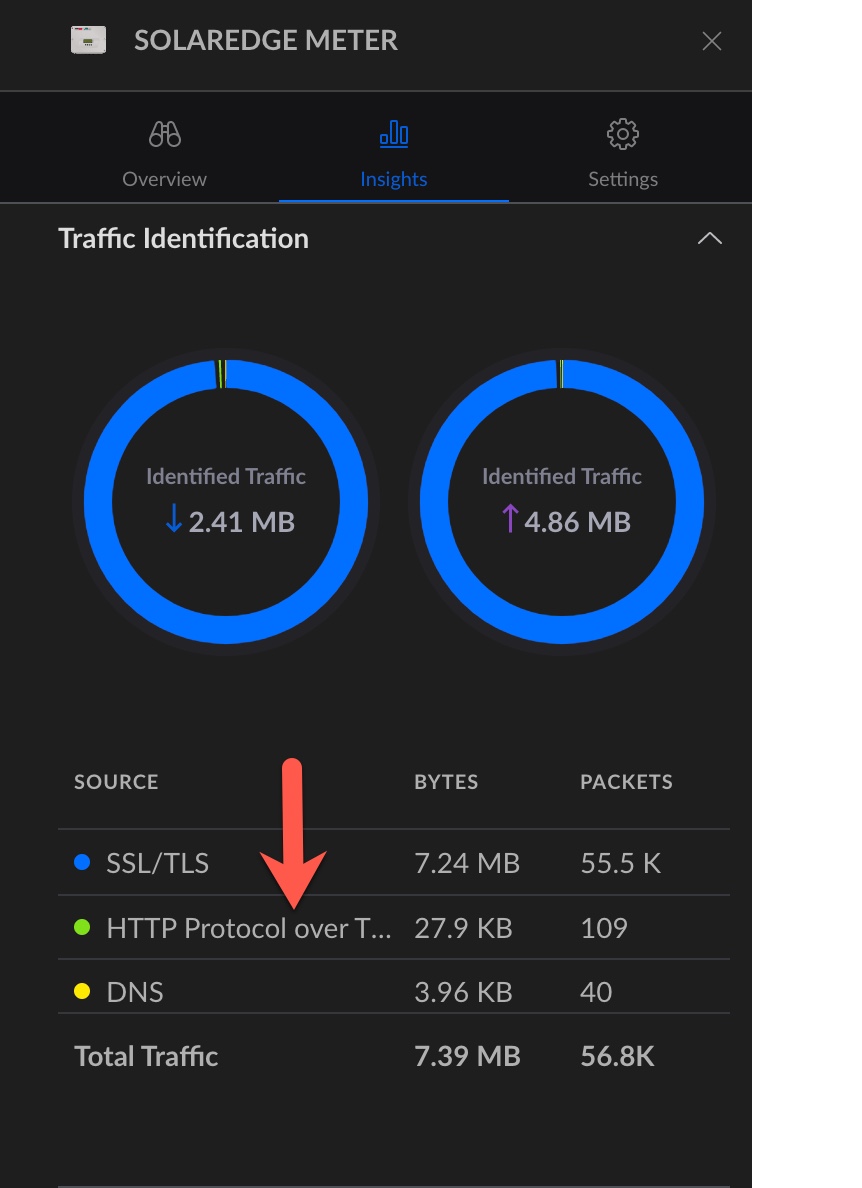Image resolution: width=862 pixels, height=1188 pixels.
Task: Click the SOLAREDGE METER title
Action: pyautogui.click(x=266, y=40)
